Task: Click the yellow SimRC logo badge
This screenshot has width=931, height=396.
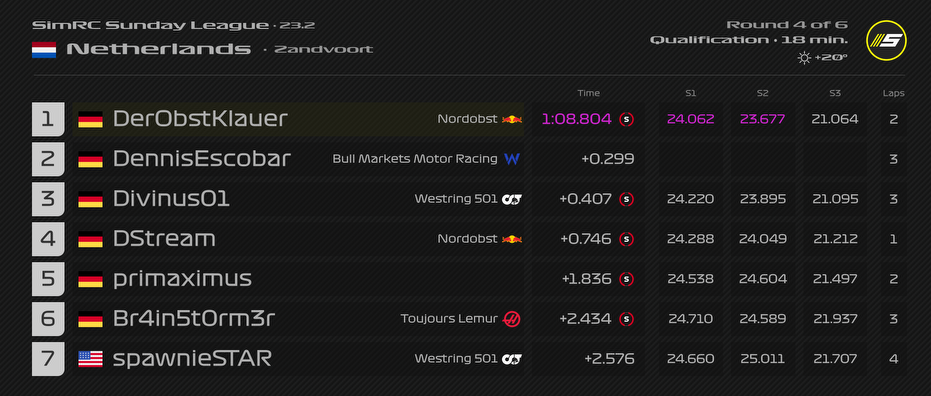Action: click(885, 40)
